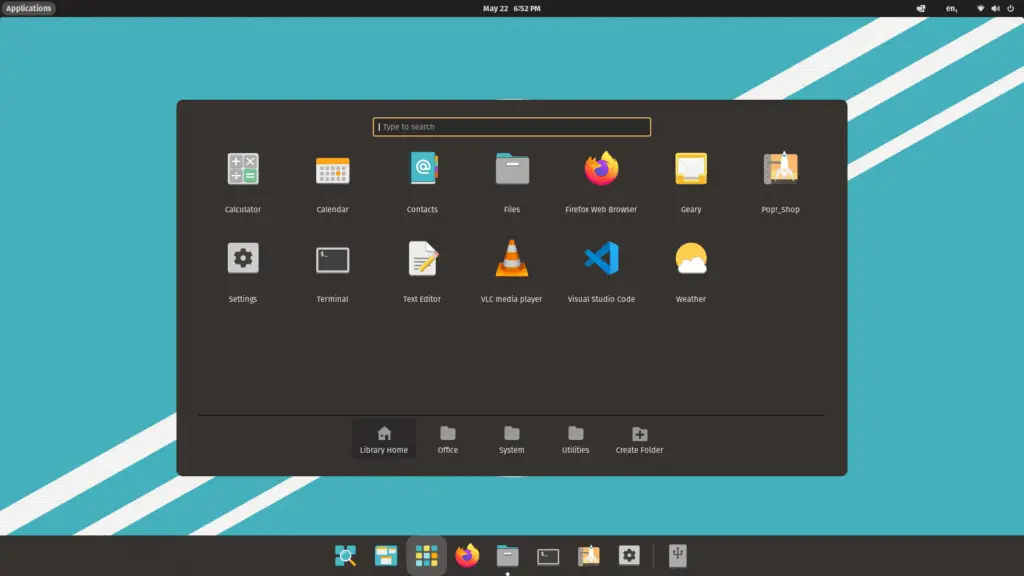Viewport: 1024px width, 576px height.
Task: Click the launcher search icon in the dock
Action: pyautogui.click(x=345, y=556)
